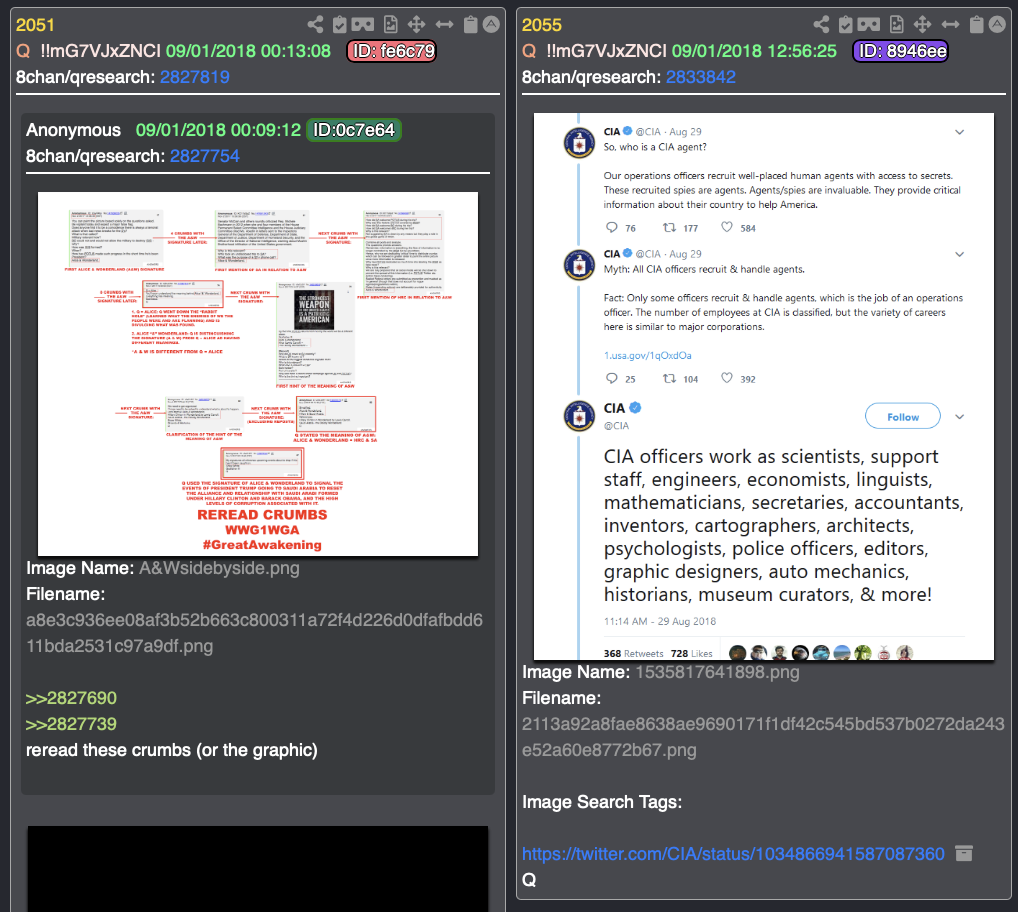Select the purple ID: 8946ee badge
The height and width of the screenshot is (912, 1018).
pos(901,51)
